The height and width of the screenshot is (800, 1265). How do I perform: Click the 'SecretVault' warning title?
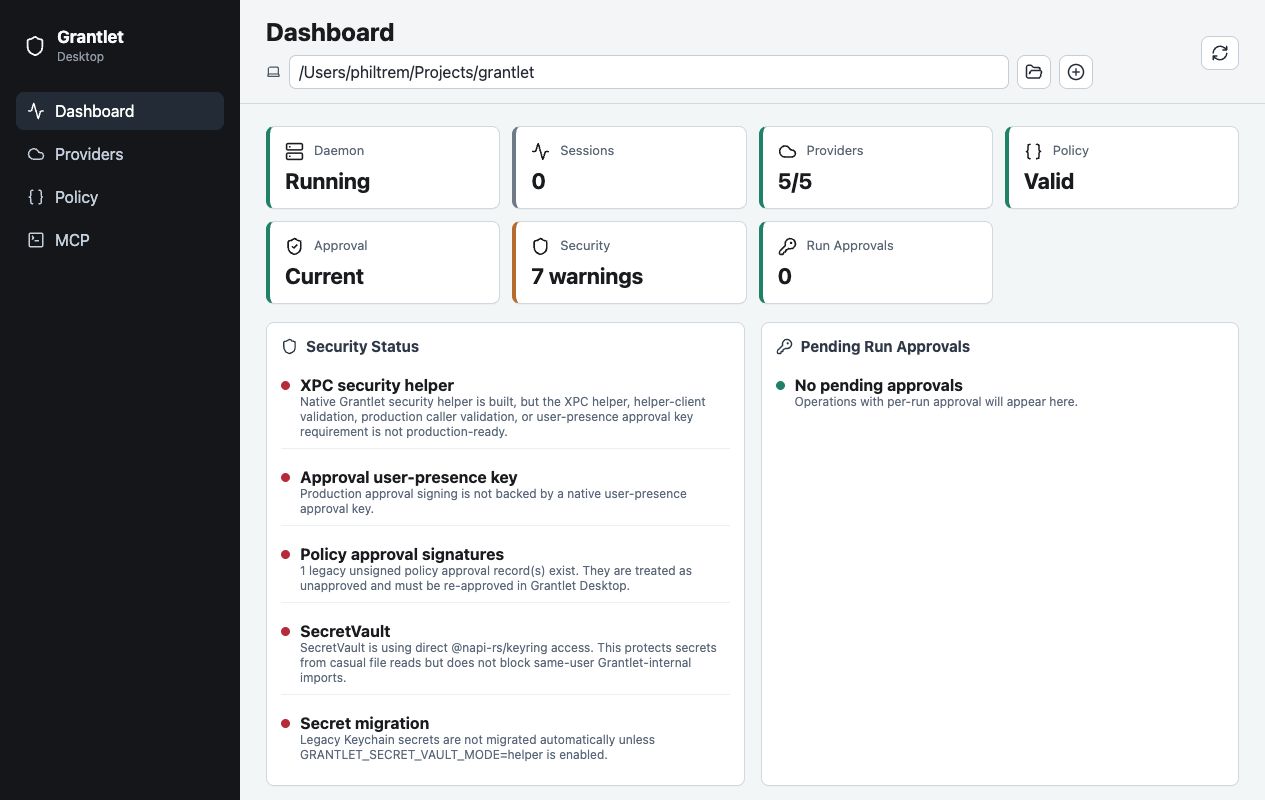click(x=345, y=631)
